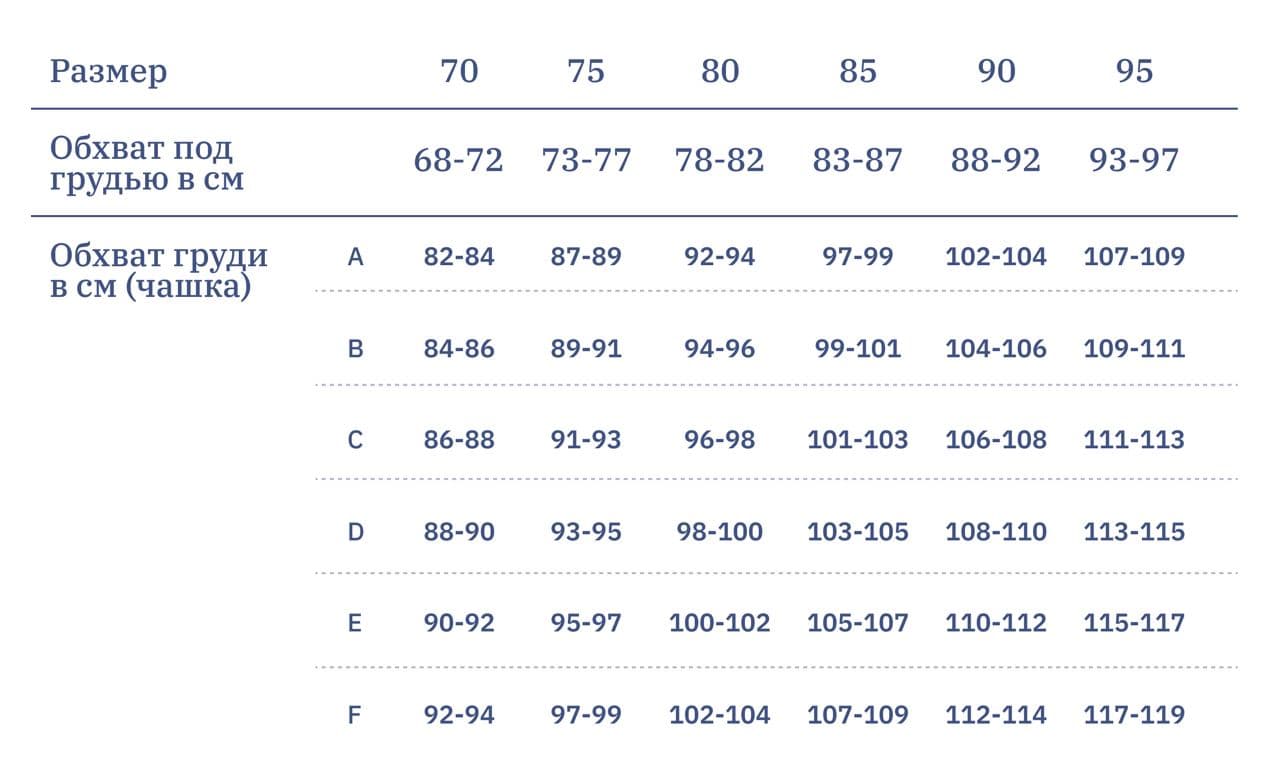The height and width of the screenshot is (778, 1280).
Task: Click the 96-98 cell in row C
Action: click(x=720, y=440)
